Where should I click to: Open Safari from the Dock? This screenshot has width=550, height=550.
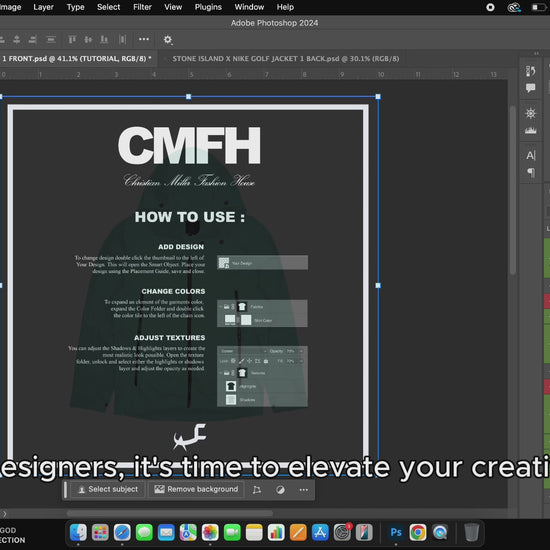(122, 532)
